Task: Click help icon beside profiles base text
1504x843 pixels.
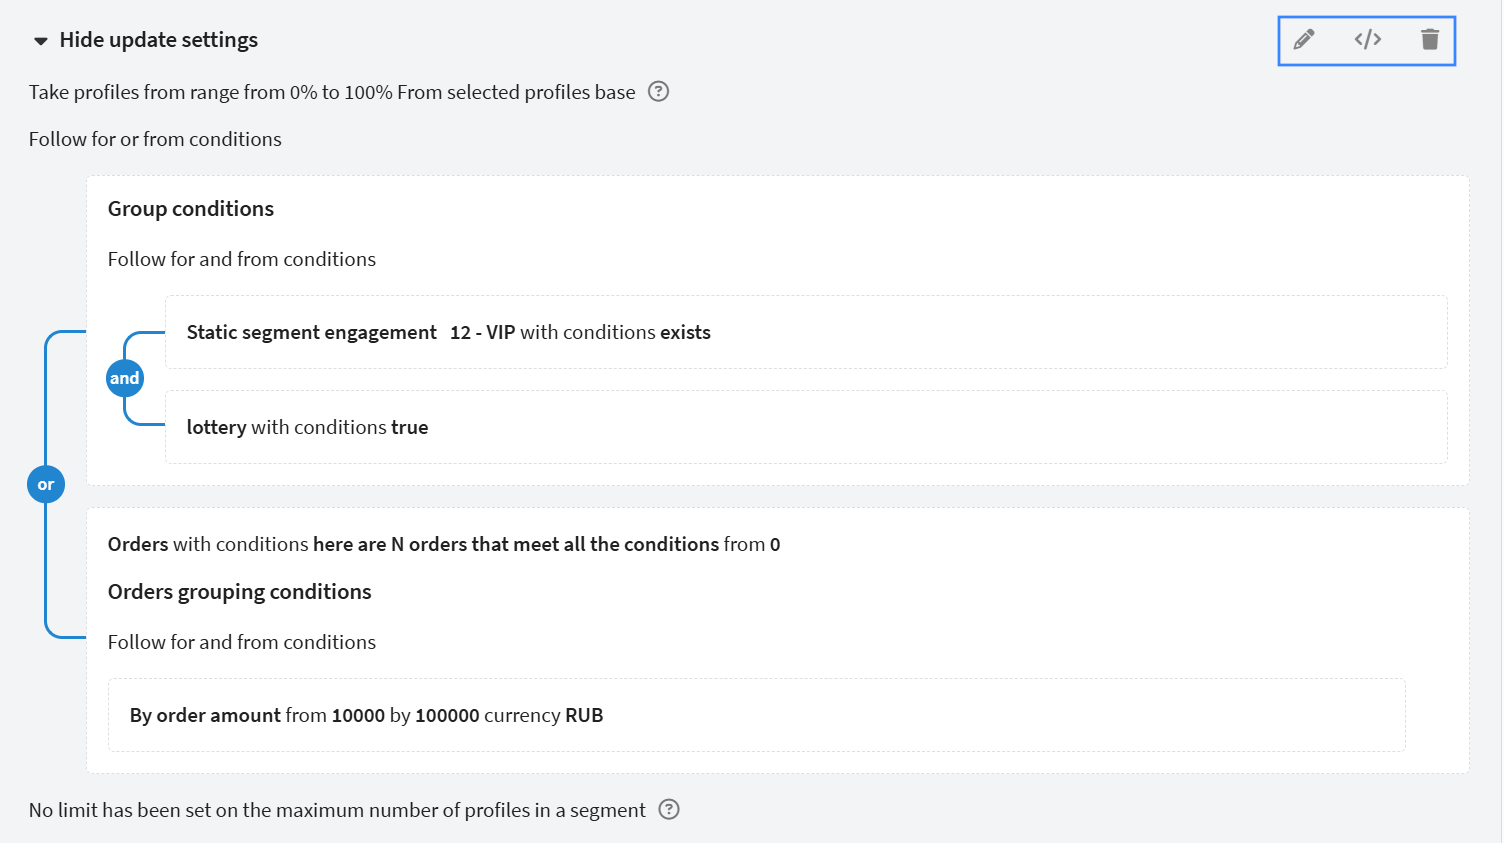Action: click(658, 92)
